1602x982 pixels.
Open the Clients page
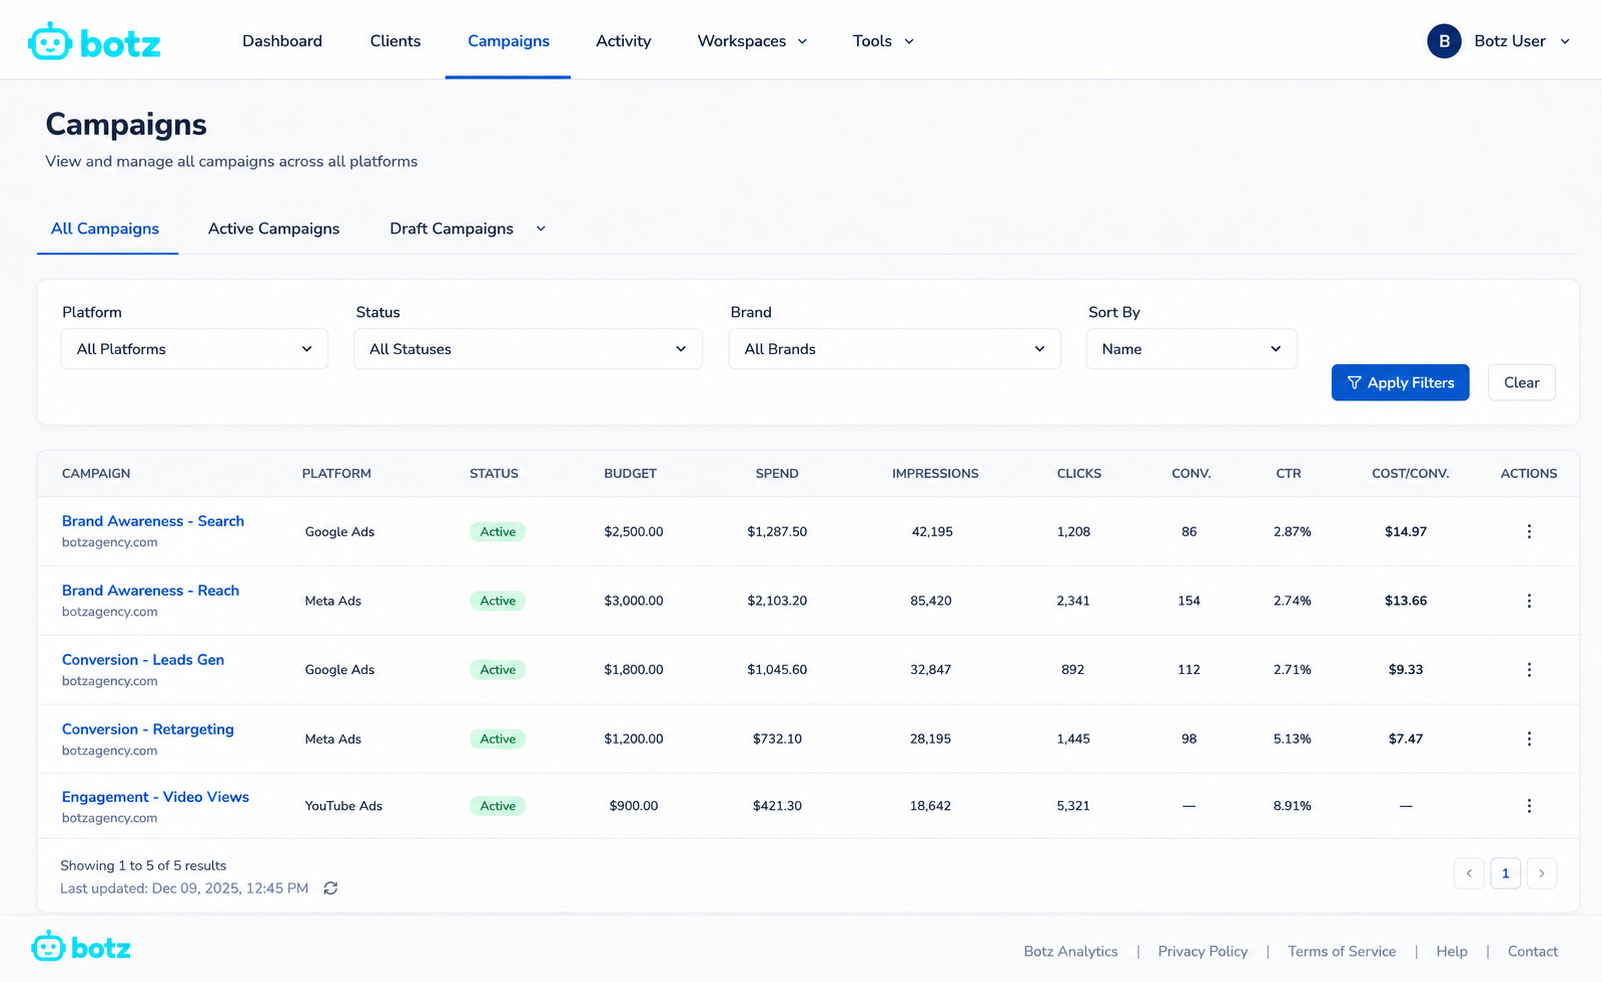pos(395,41)
